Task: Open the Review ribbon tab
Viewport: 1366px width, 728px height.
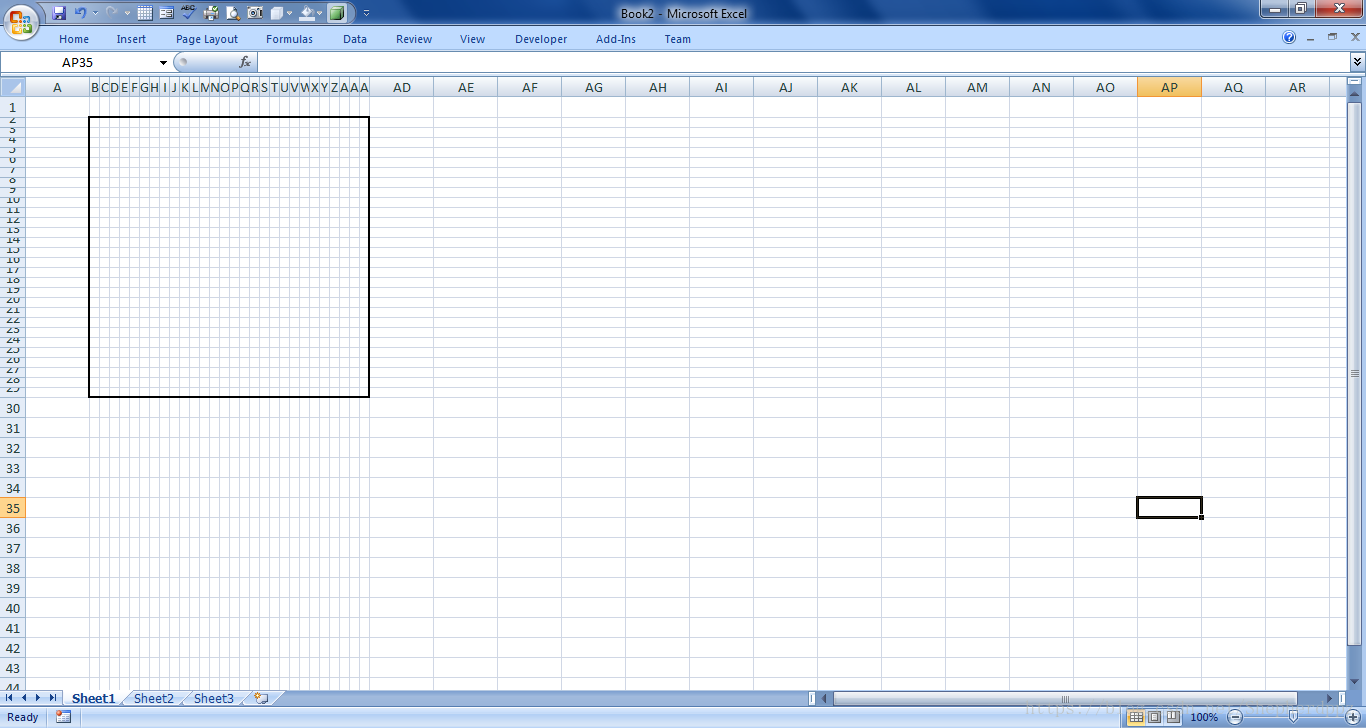Action: click(414, 39)
